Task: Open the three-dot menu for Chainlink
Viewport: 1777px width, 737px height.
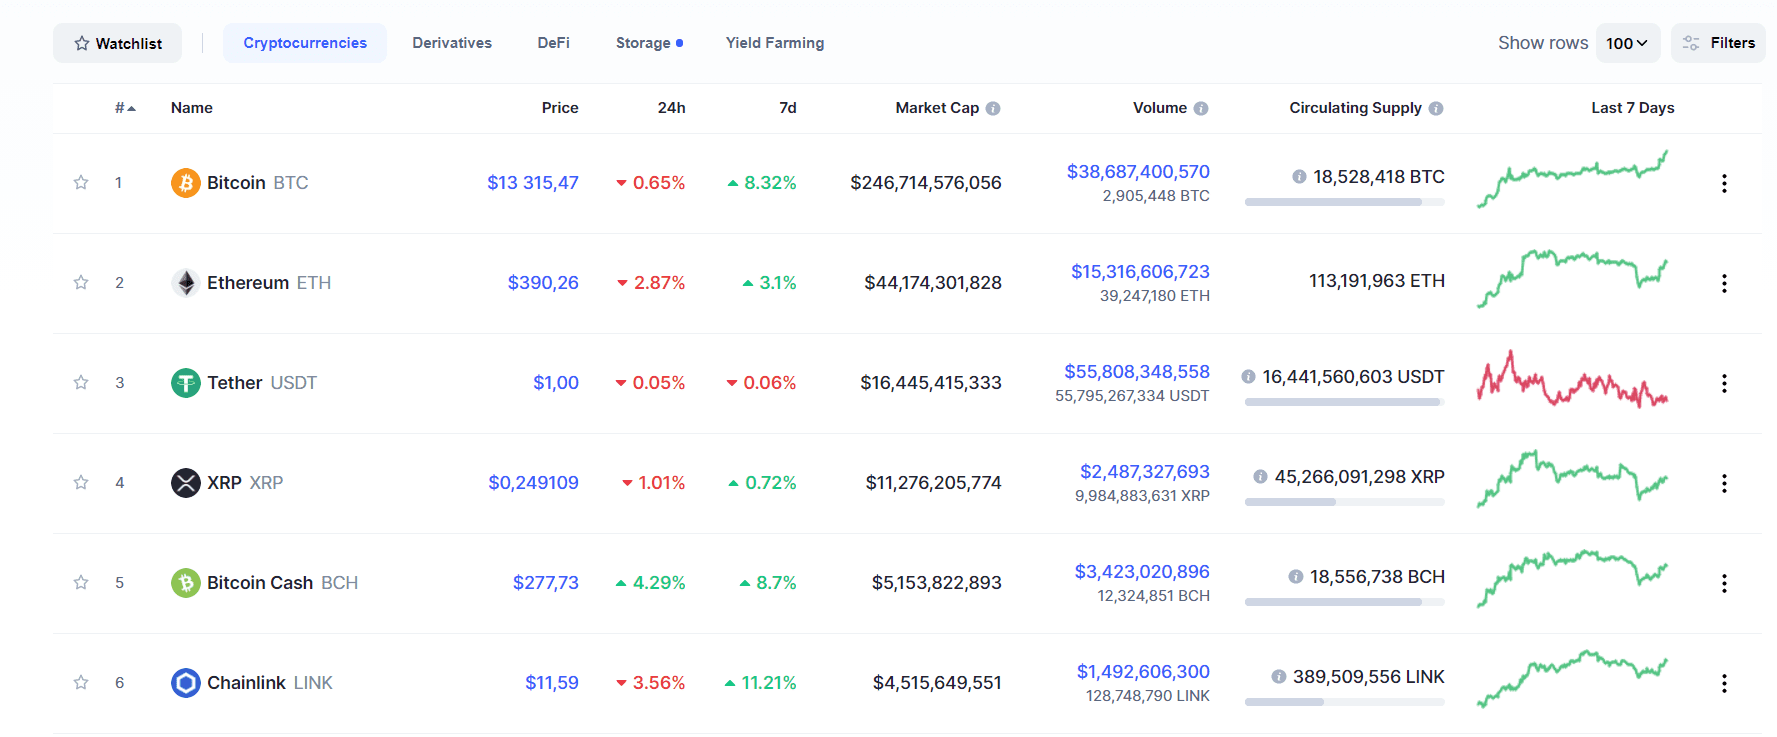Action: point(1724,683)
